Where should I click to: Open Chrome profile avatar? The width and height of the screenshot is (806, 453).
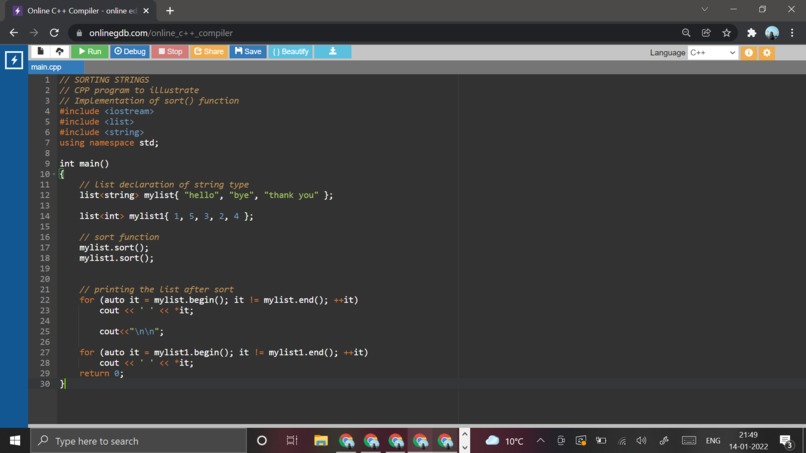click(x=772, y=33)
